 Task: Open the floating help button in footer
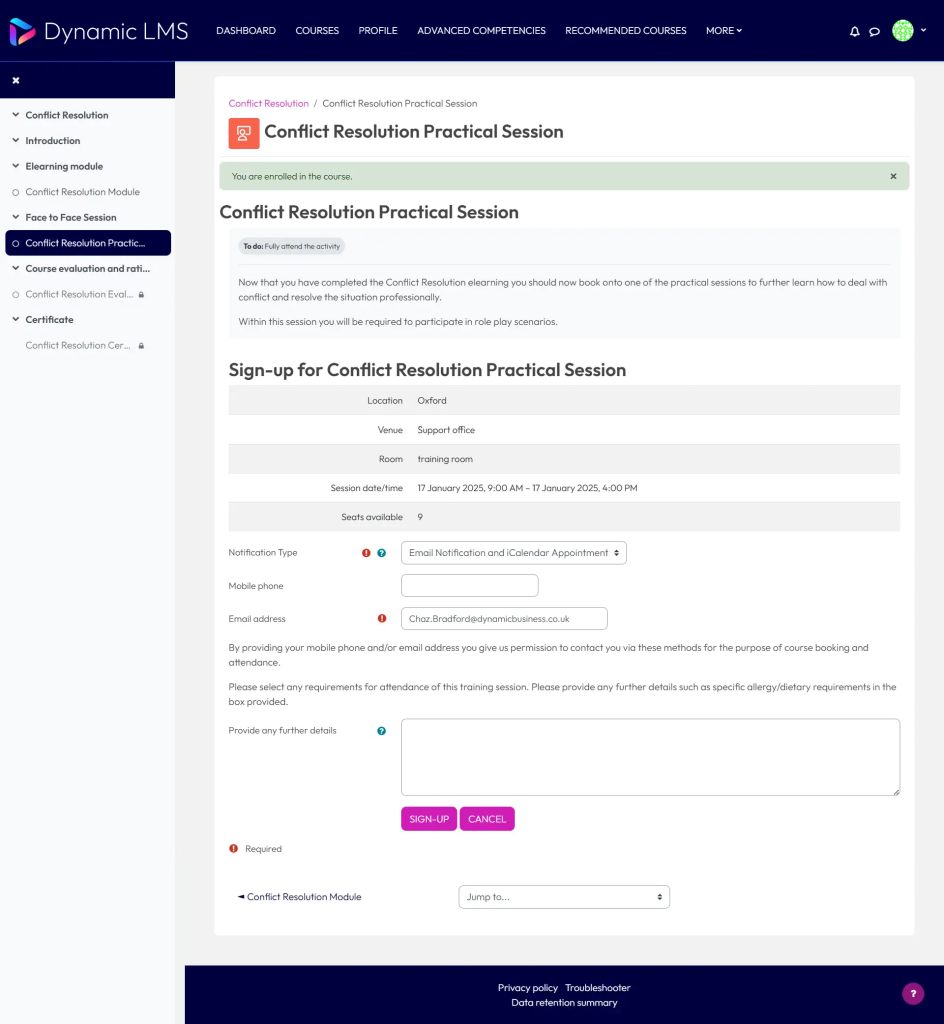[x=913, y=993]
